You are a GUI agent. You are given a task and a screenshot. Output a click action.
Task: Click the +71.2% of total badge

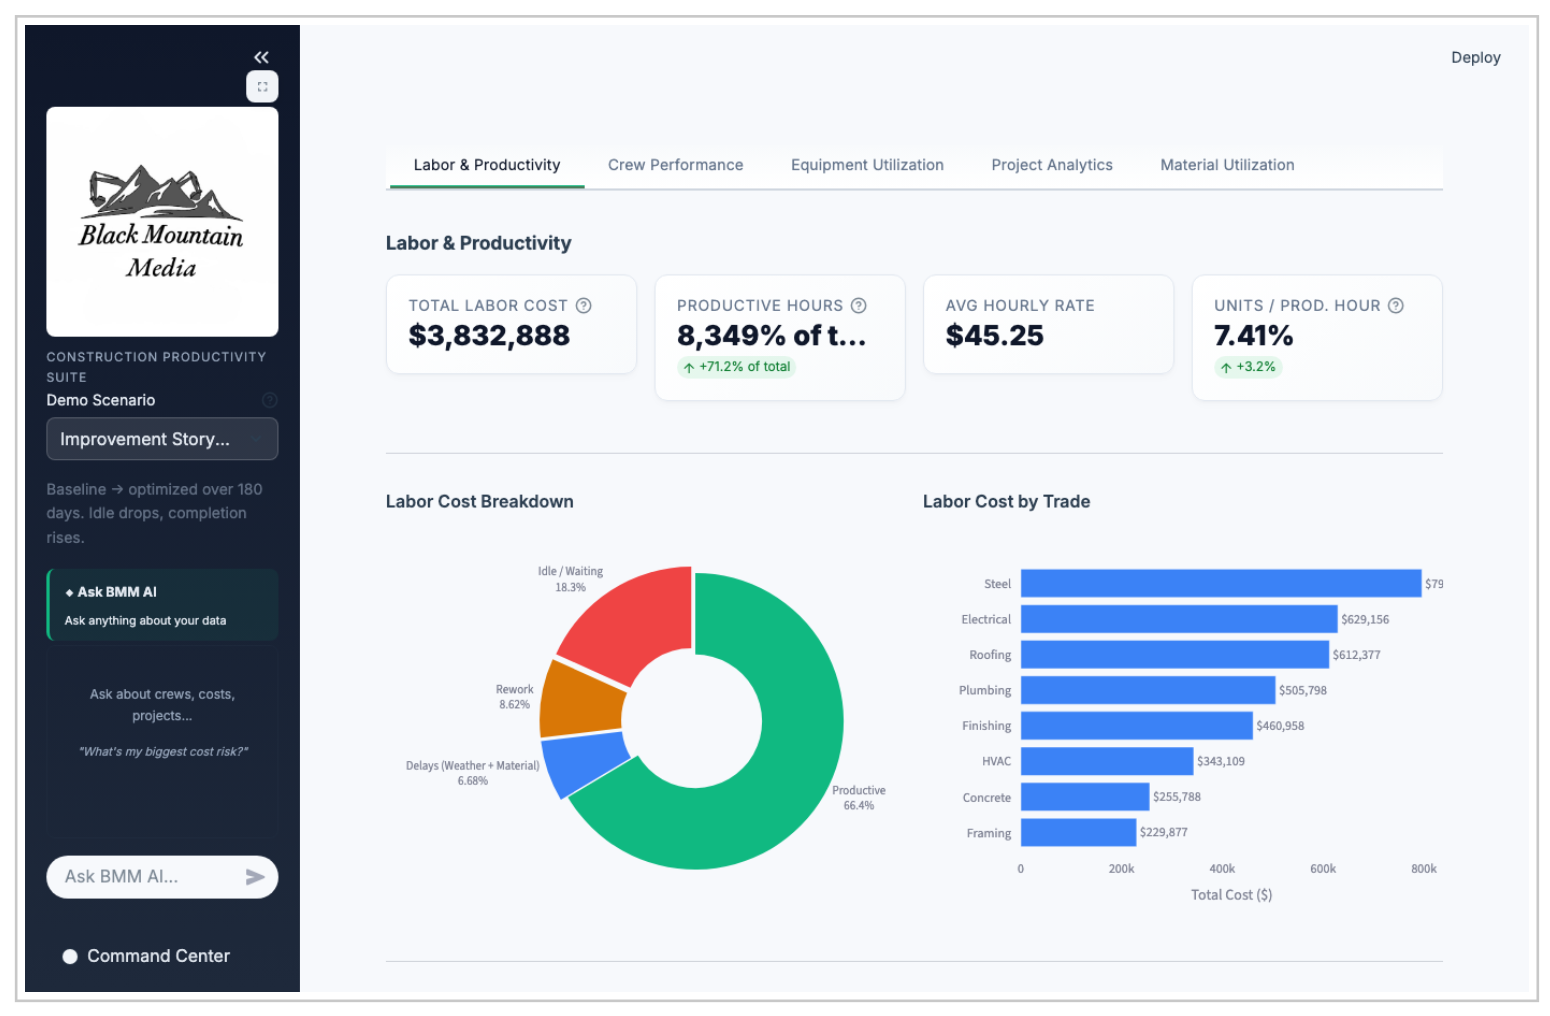coord(737,367)
